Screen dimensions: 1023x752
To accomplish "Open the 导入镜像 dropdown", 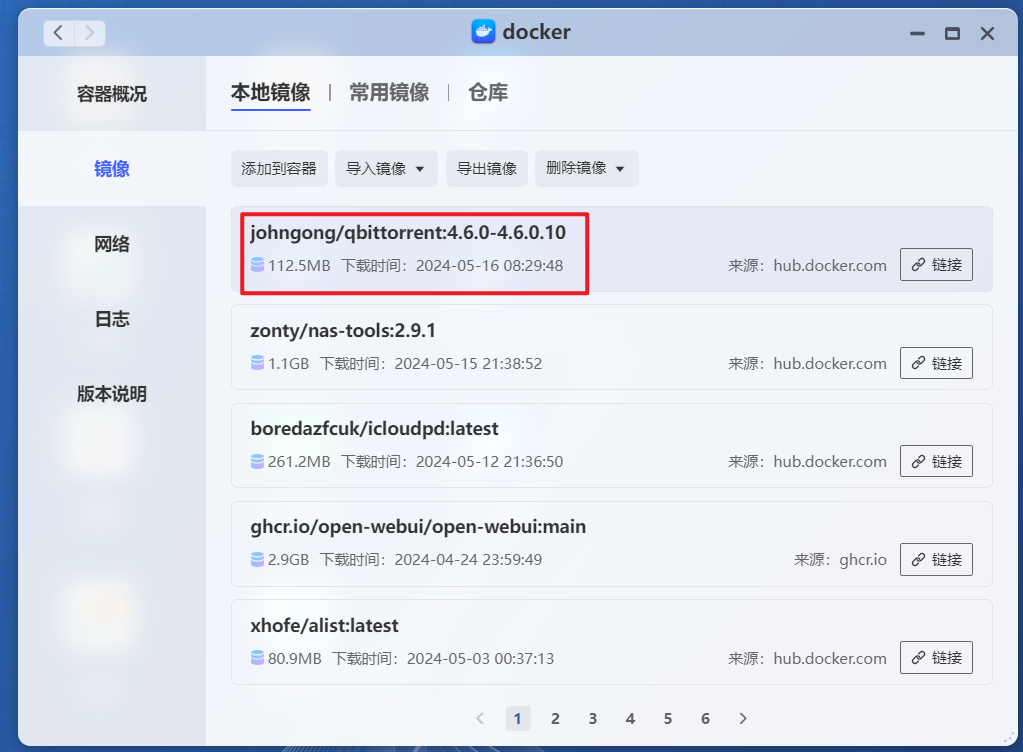I will pyautogui.click(x=386, y=168).
